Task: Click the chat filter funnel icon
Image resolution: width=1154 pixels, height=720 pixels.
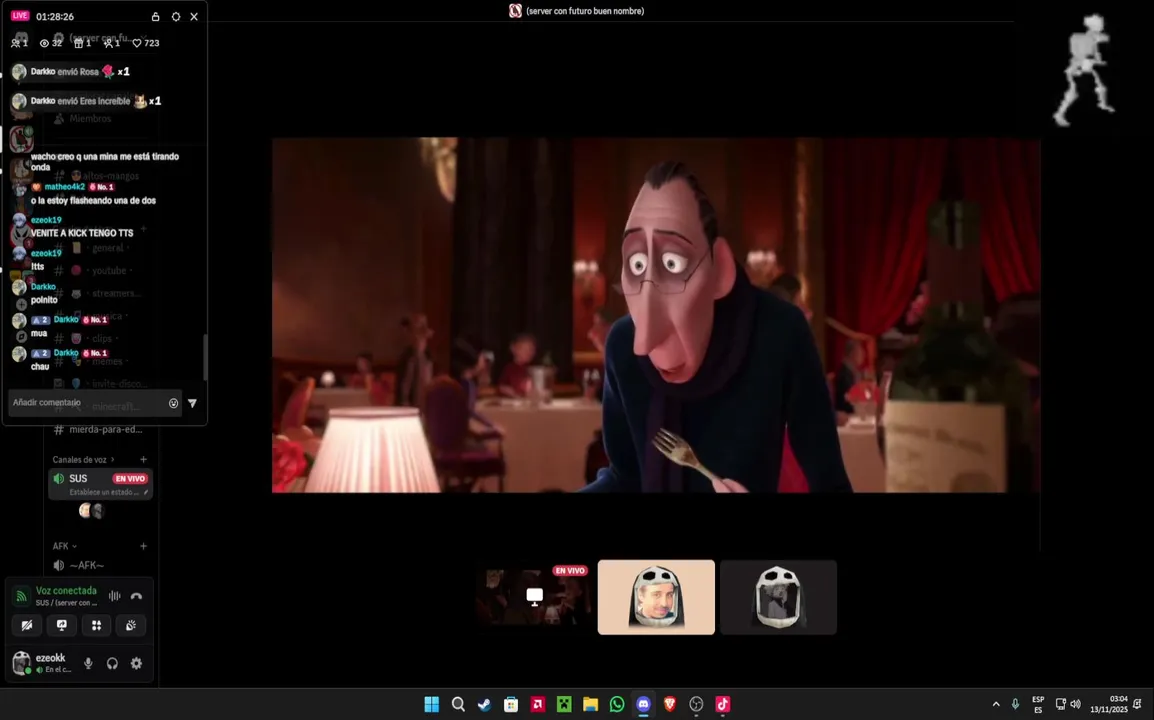Action: coord(192,403)
